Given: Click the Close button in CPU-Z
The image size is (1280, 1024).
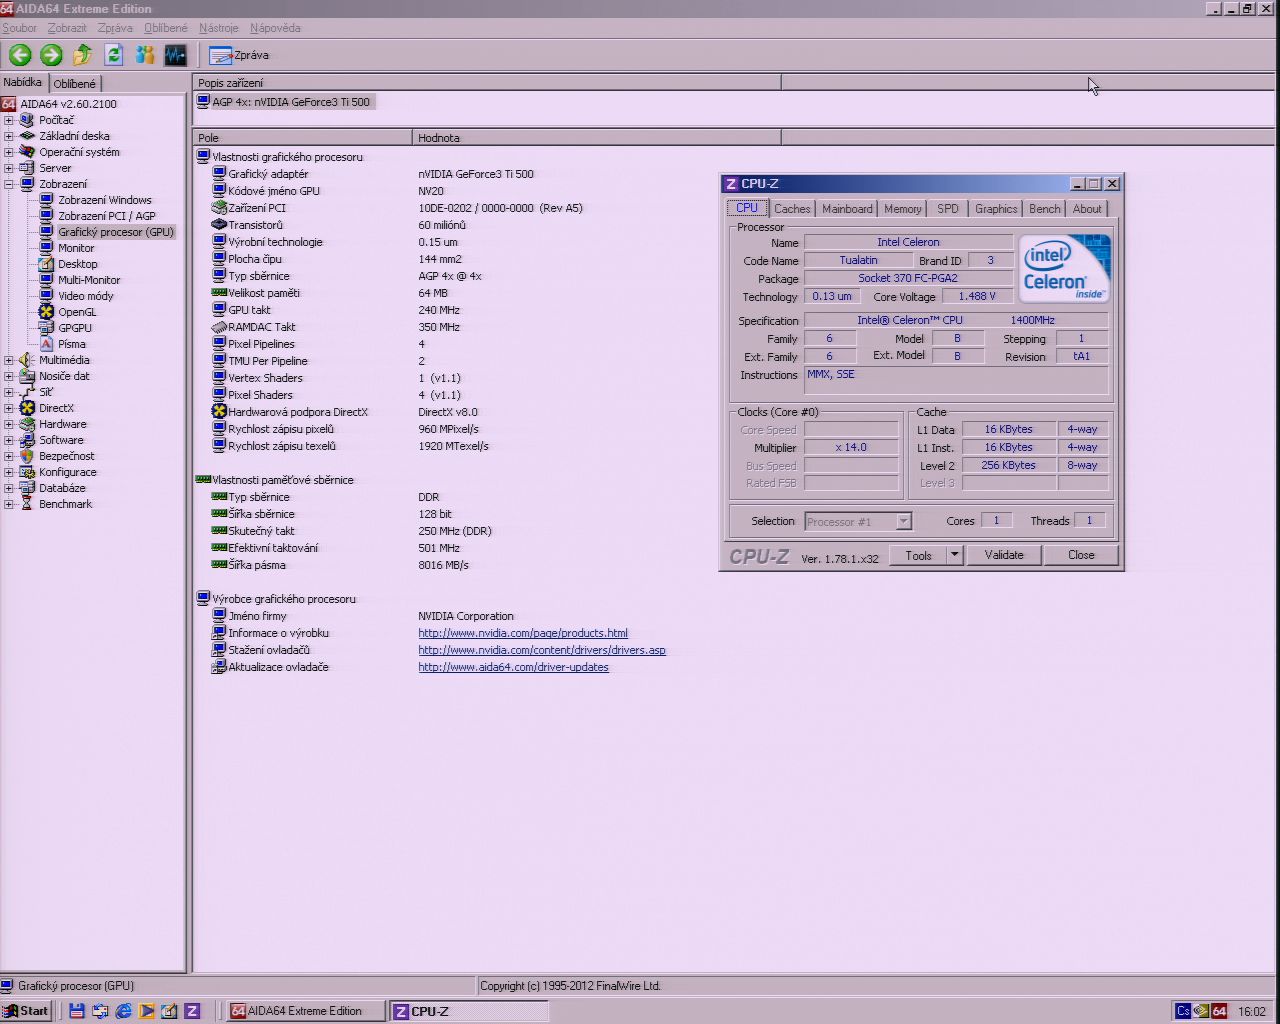Looking at the screenshot, I should pos(1081,555).
